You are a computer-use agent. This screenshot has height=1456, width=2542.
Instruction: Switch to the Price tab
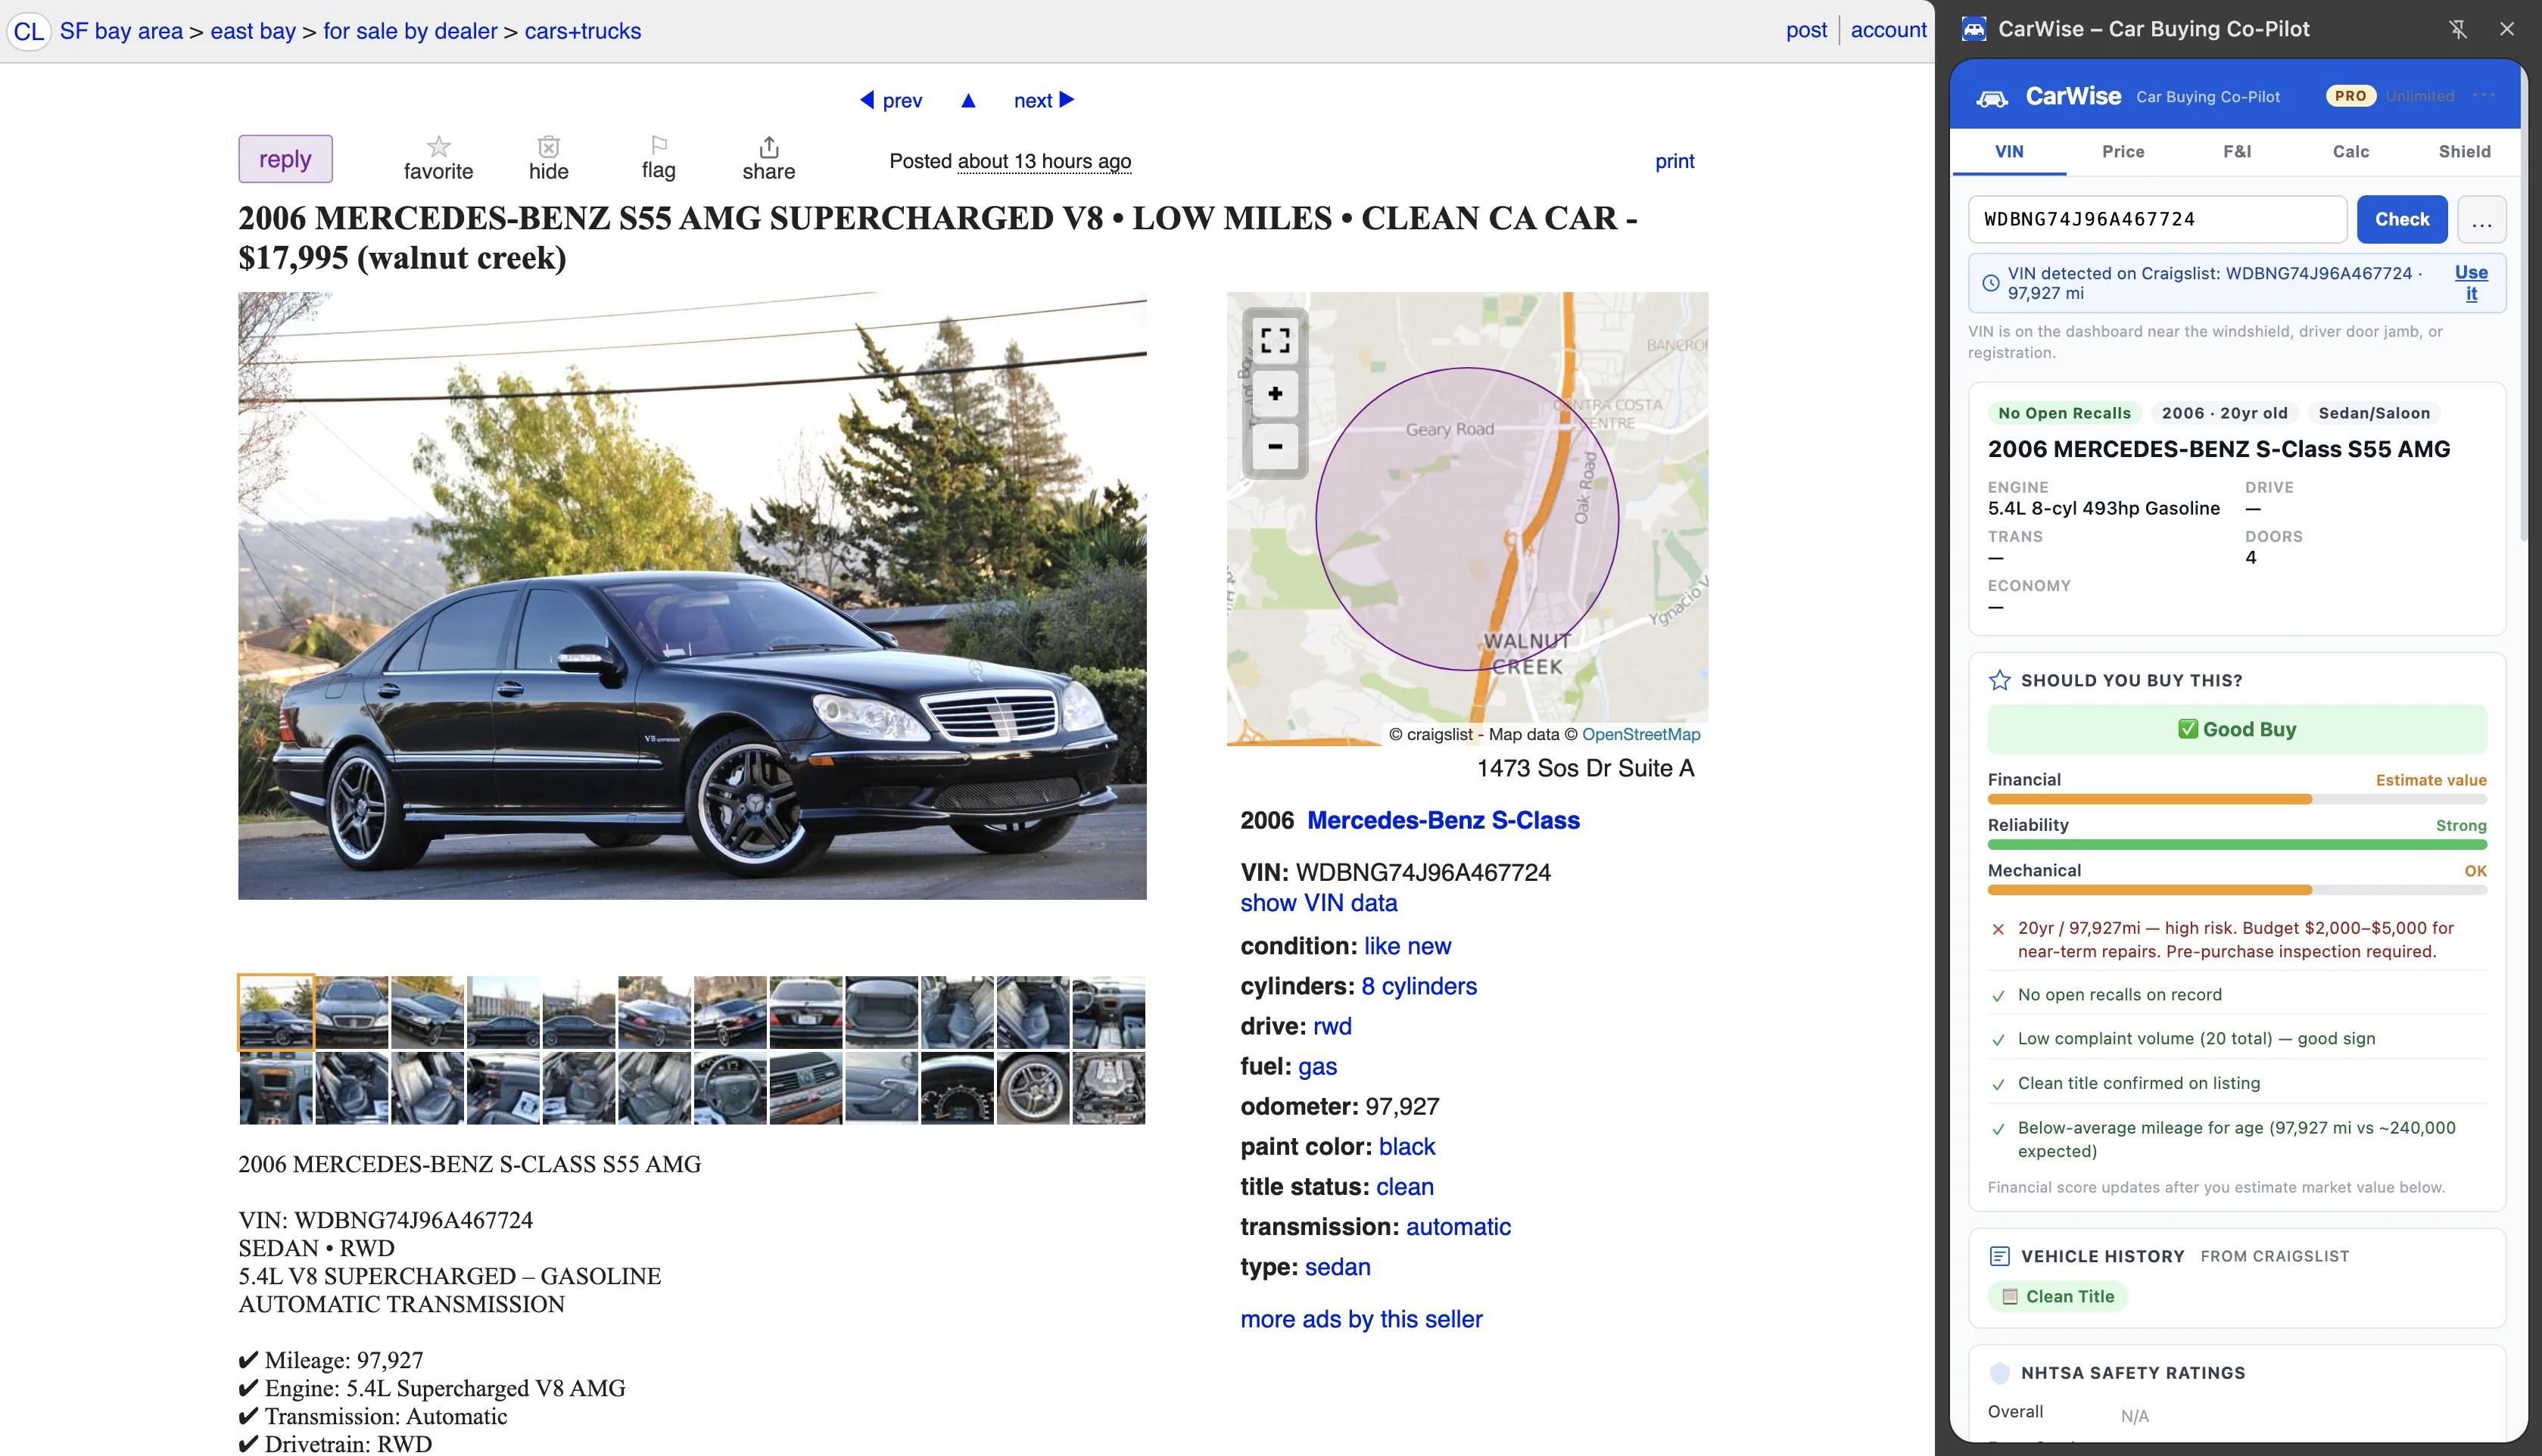2123,151
